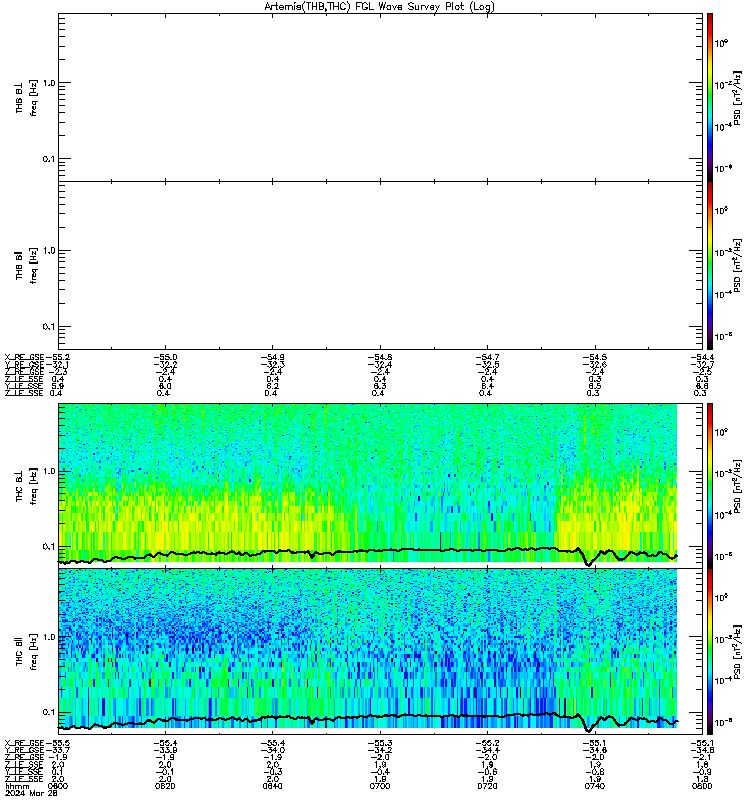Screen dimensions: 750x800
Task: Click the 'THB B∥ freq [Hz]' axis label
Action: (x=26, y=265)
